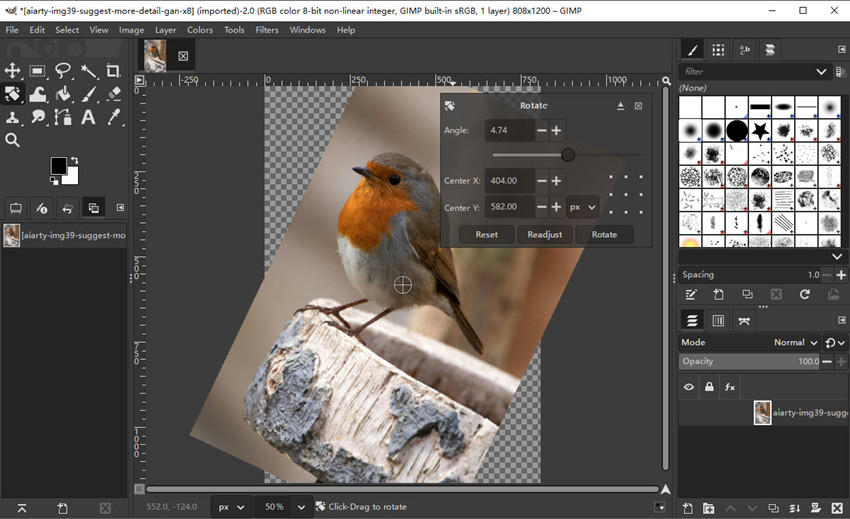This screenshot has width=850, height=519.
Task: Open the layers dock configure menu button
Action: (841, 321)
